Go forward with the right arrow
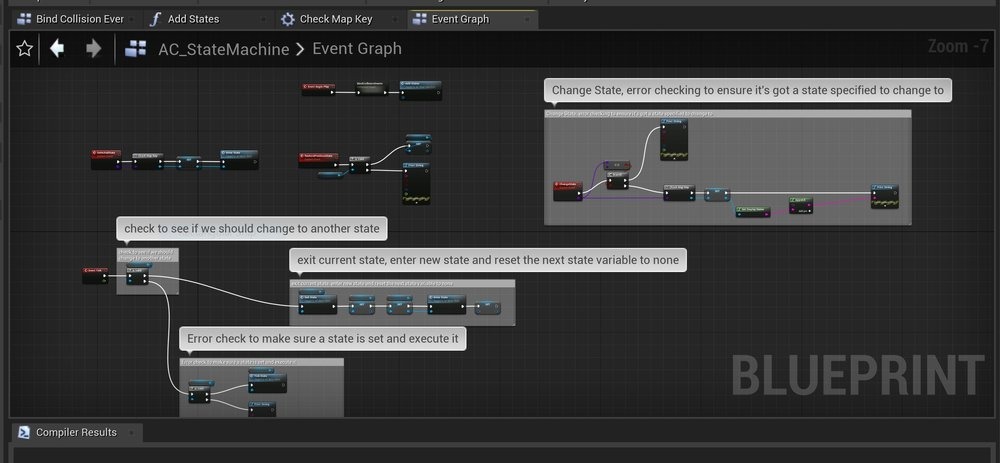Image resolution: width=1000 pixels, height=463 pixels. [93, 48]
